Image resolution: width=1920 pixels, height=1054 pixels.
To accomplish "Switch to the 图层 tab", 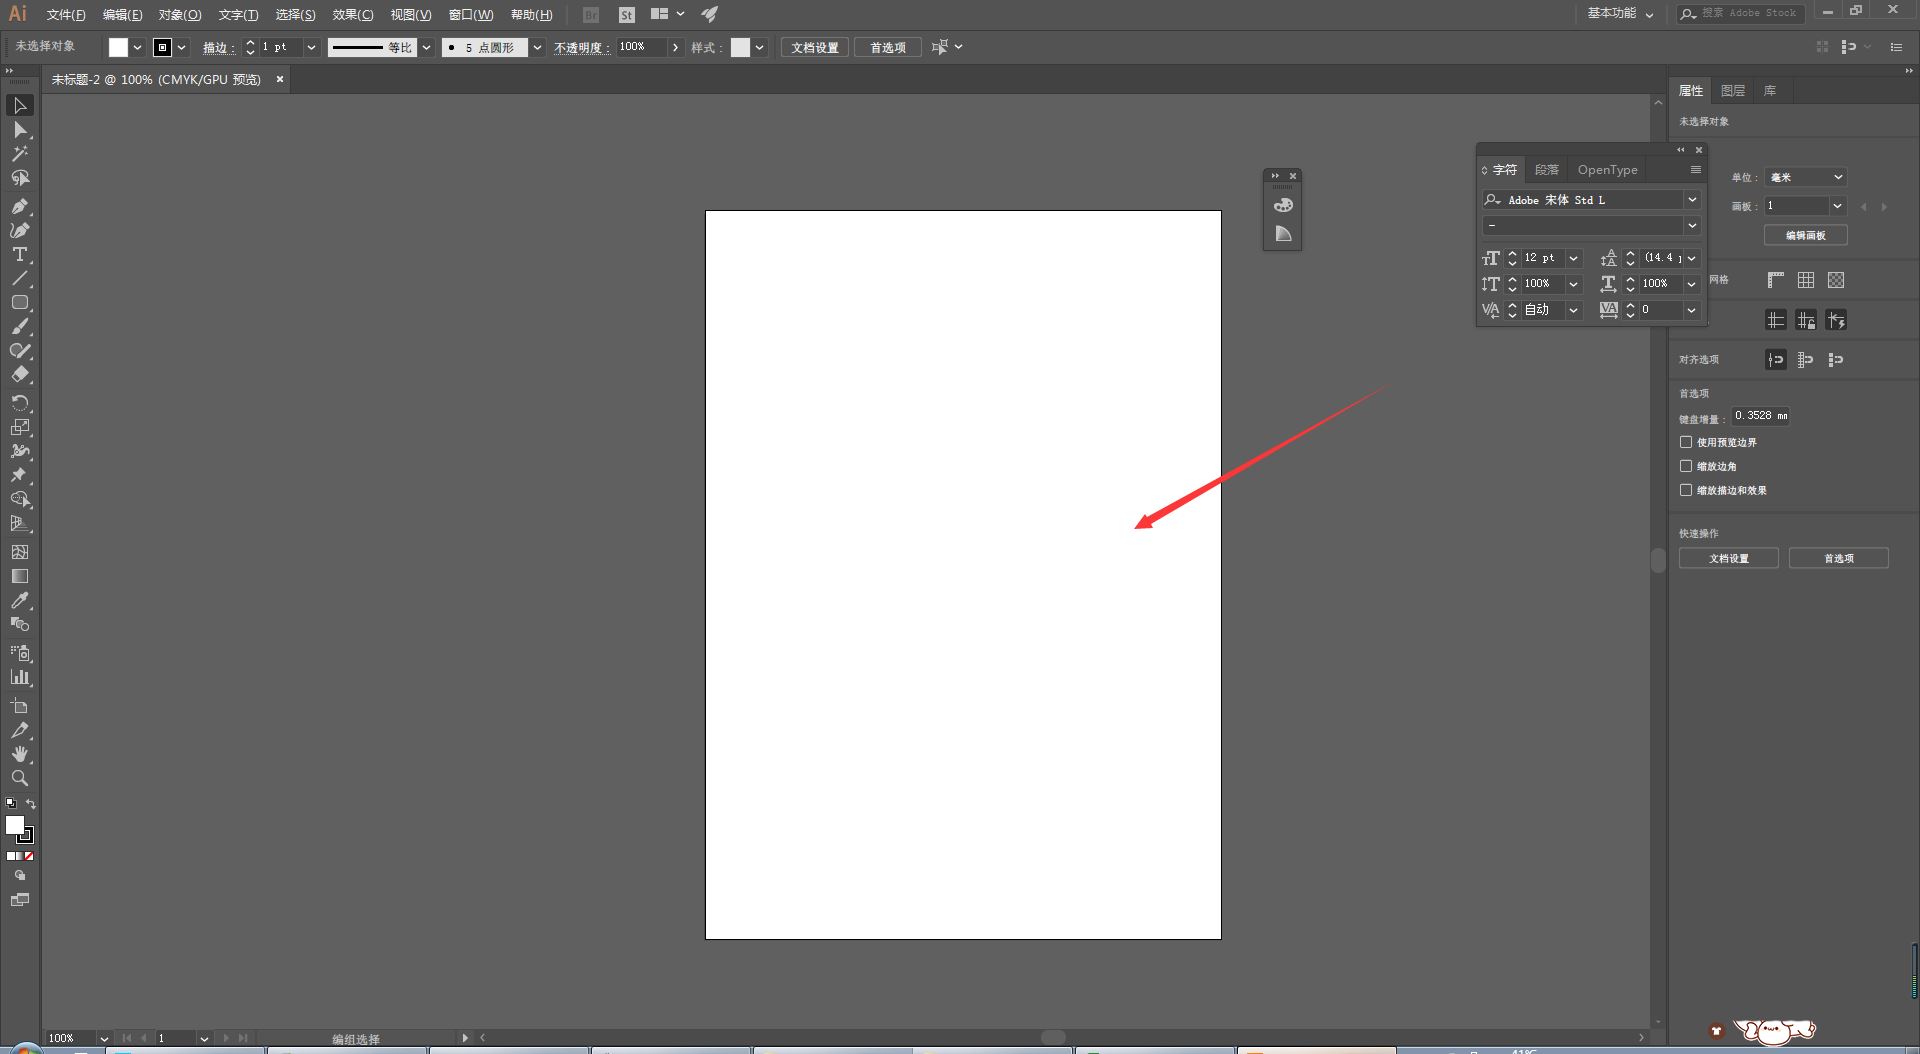I will [1732, 91].
